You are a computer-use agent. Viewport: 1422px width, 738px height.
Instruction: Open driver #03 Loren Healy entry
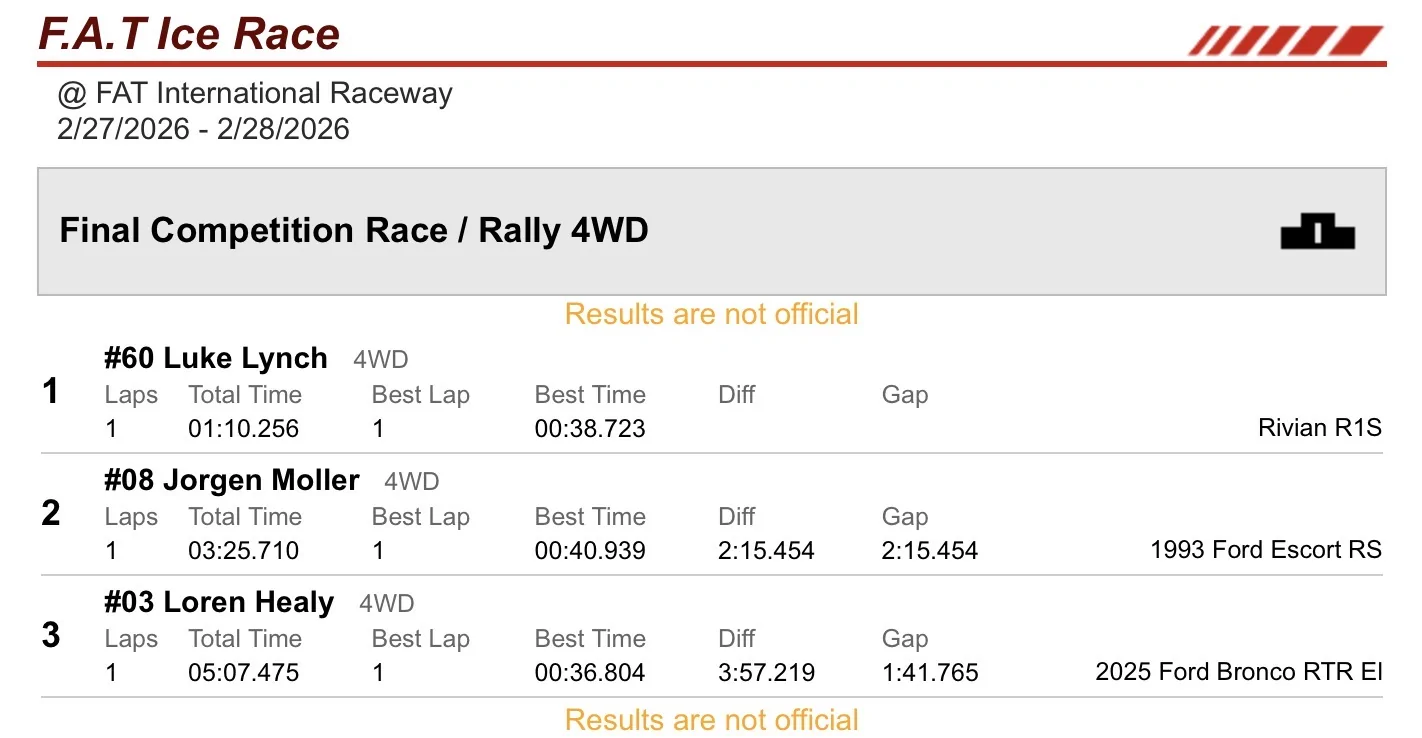[219, 602]
